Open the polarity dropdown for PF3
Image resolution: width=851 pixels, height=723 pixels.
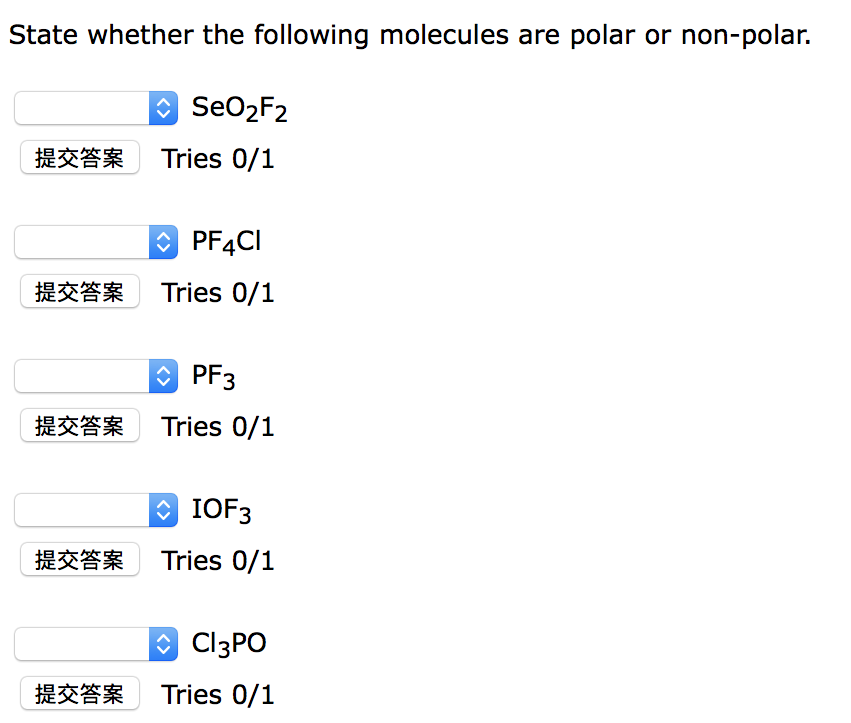(96, 376)
